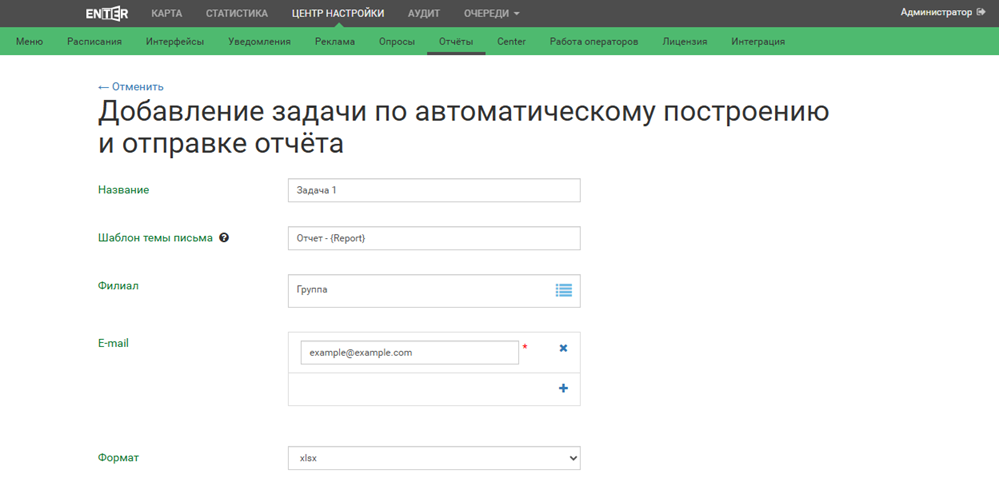
Task: Click the Администратор user link
Action: [935, 13]
